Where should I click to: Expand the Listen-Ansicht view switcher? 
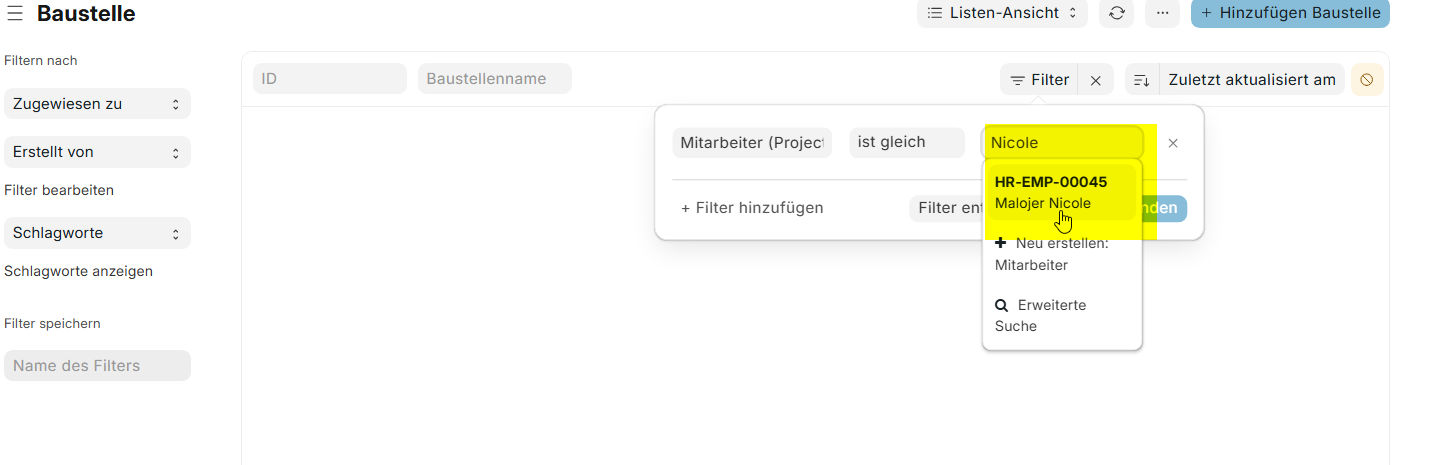coord(1001,13)
